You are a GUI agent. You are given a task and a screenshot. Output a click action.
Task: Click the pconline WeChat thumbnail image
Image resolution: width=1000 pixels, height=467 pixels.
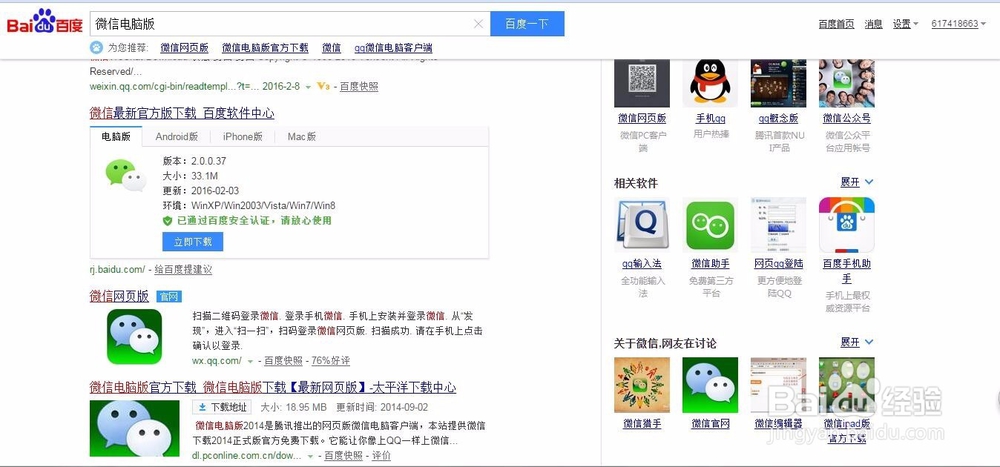(135, 428)
